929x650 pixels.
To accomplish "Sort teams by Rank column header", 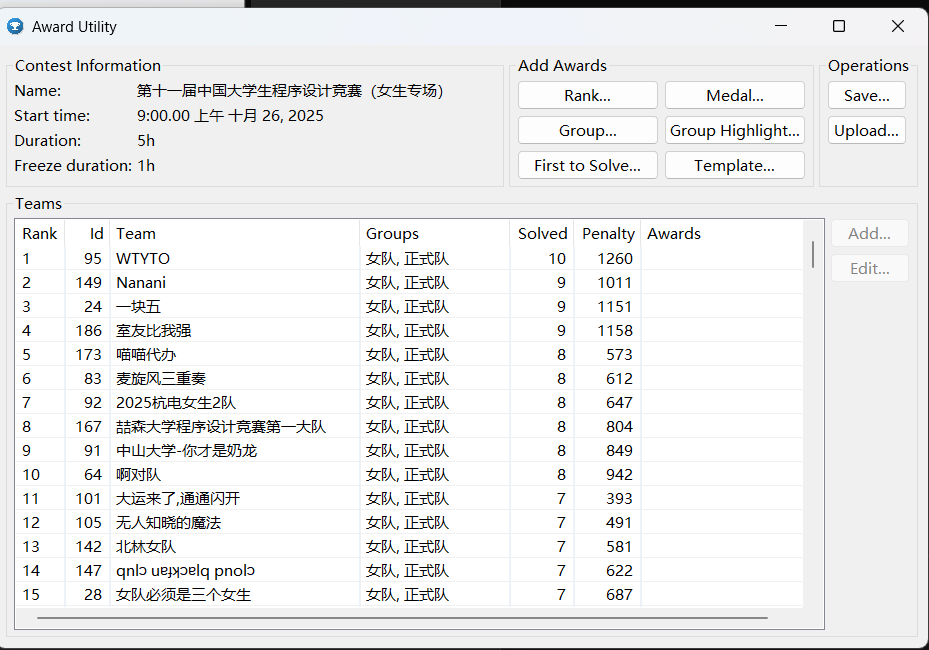I will click(40, 234).
